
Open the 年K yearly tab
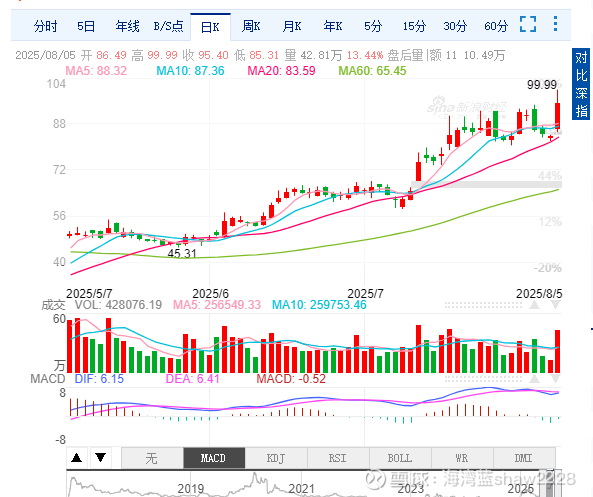coord(333,26)
